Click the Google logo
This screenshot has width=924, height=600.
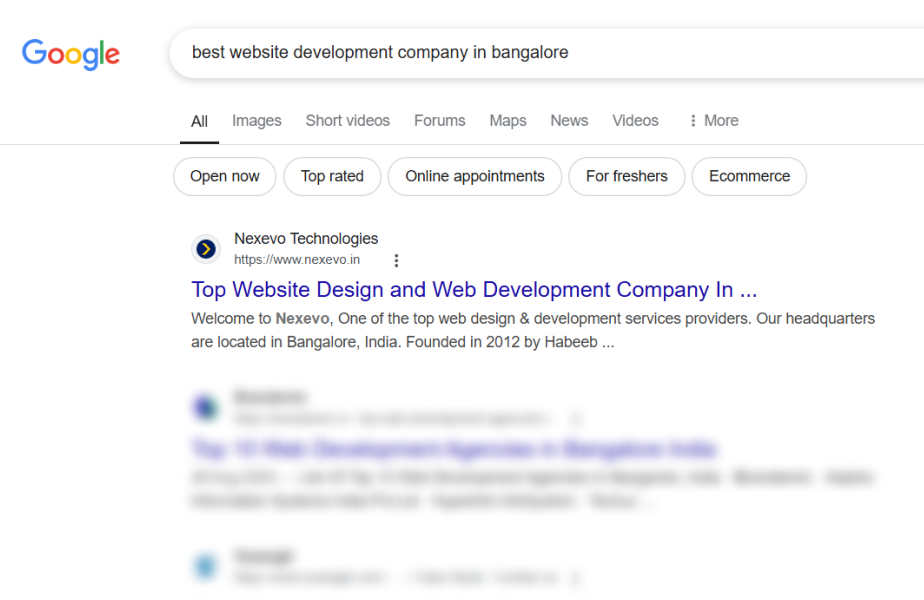(x=71, y=53)
